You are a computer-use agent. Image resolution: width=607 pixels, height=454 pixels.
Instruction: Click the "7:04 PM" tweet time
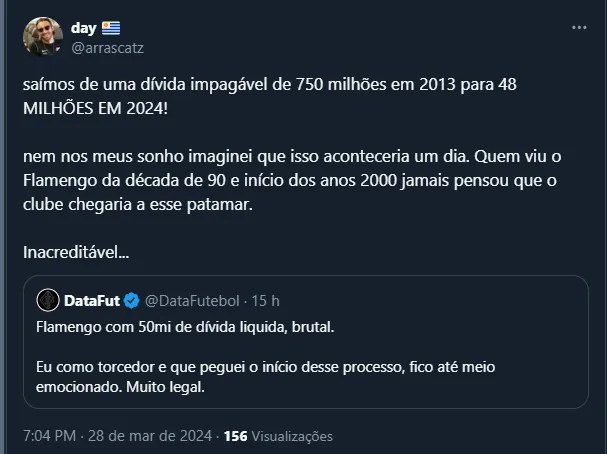pos(49,436)
